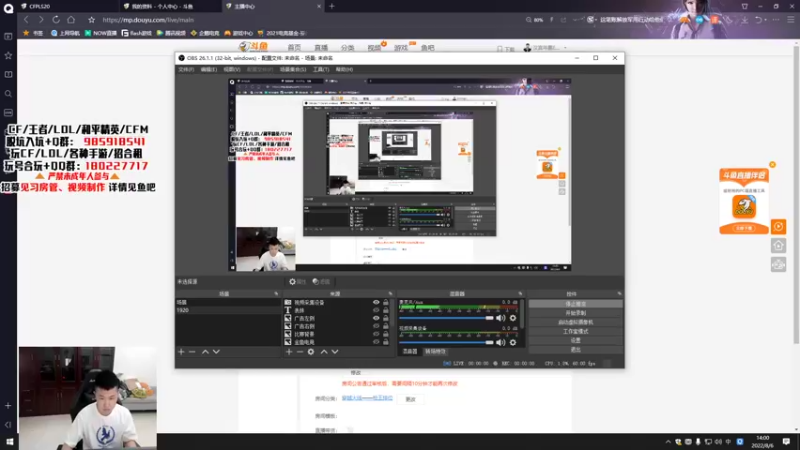Move scene down with arrow icon
Image resolution: width=800 pixels, height=450 pixels.
pyautogui.click(x=216, y=352)
